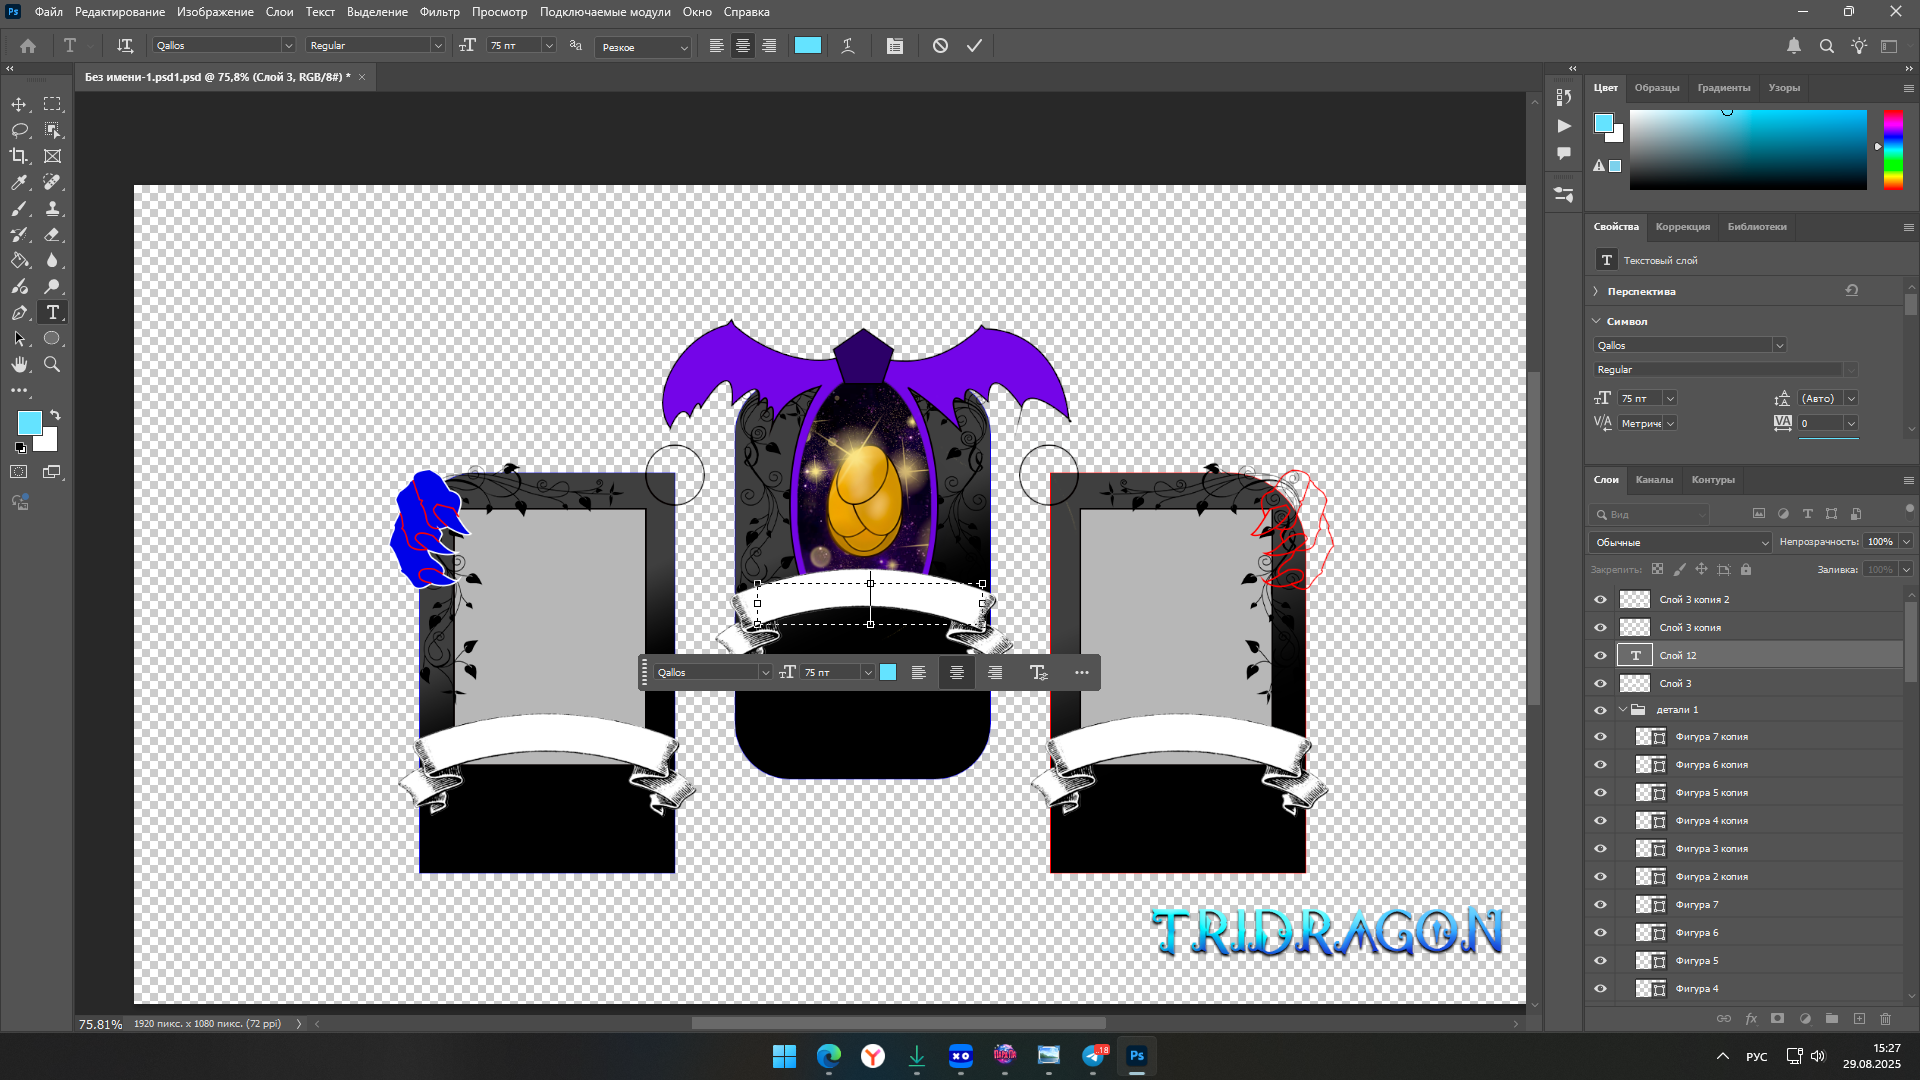Viewport: 1920px width, 1080px height.
Task: Toggle visibility of Фигура 7 layer
Action: coord(1600,905)
